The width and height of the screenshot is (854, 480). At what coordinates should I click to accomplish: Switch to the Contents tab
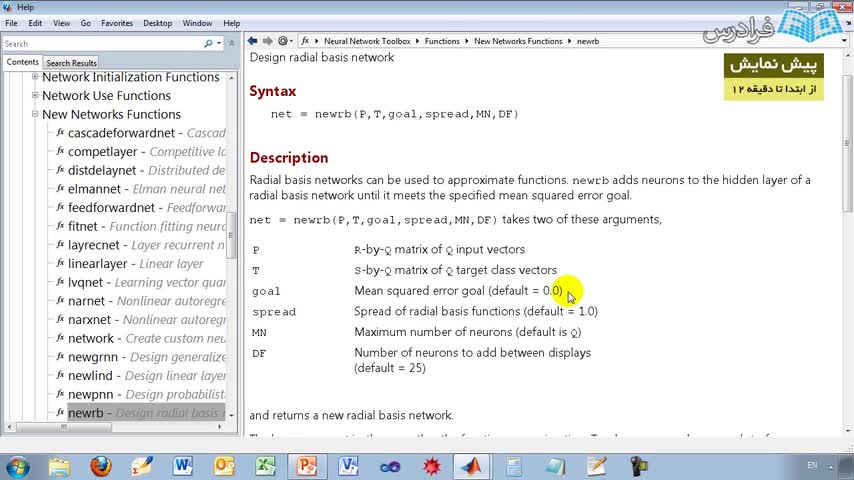22,62
